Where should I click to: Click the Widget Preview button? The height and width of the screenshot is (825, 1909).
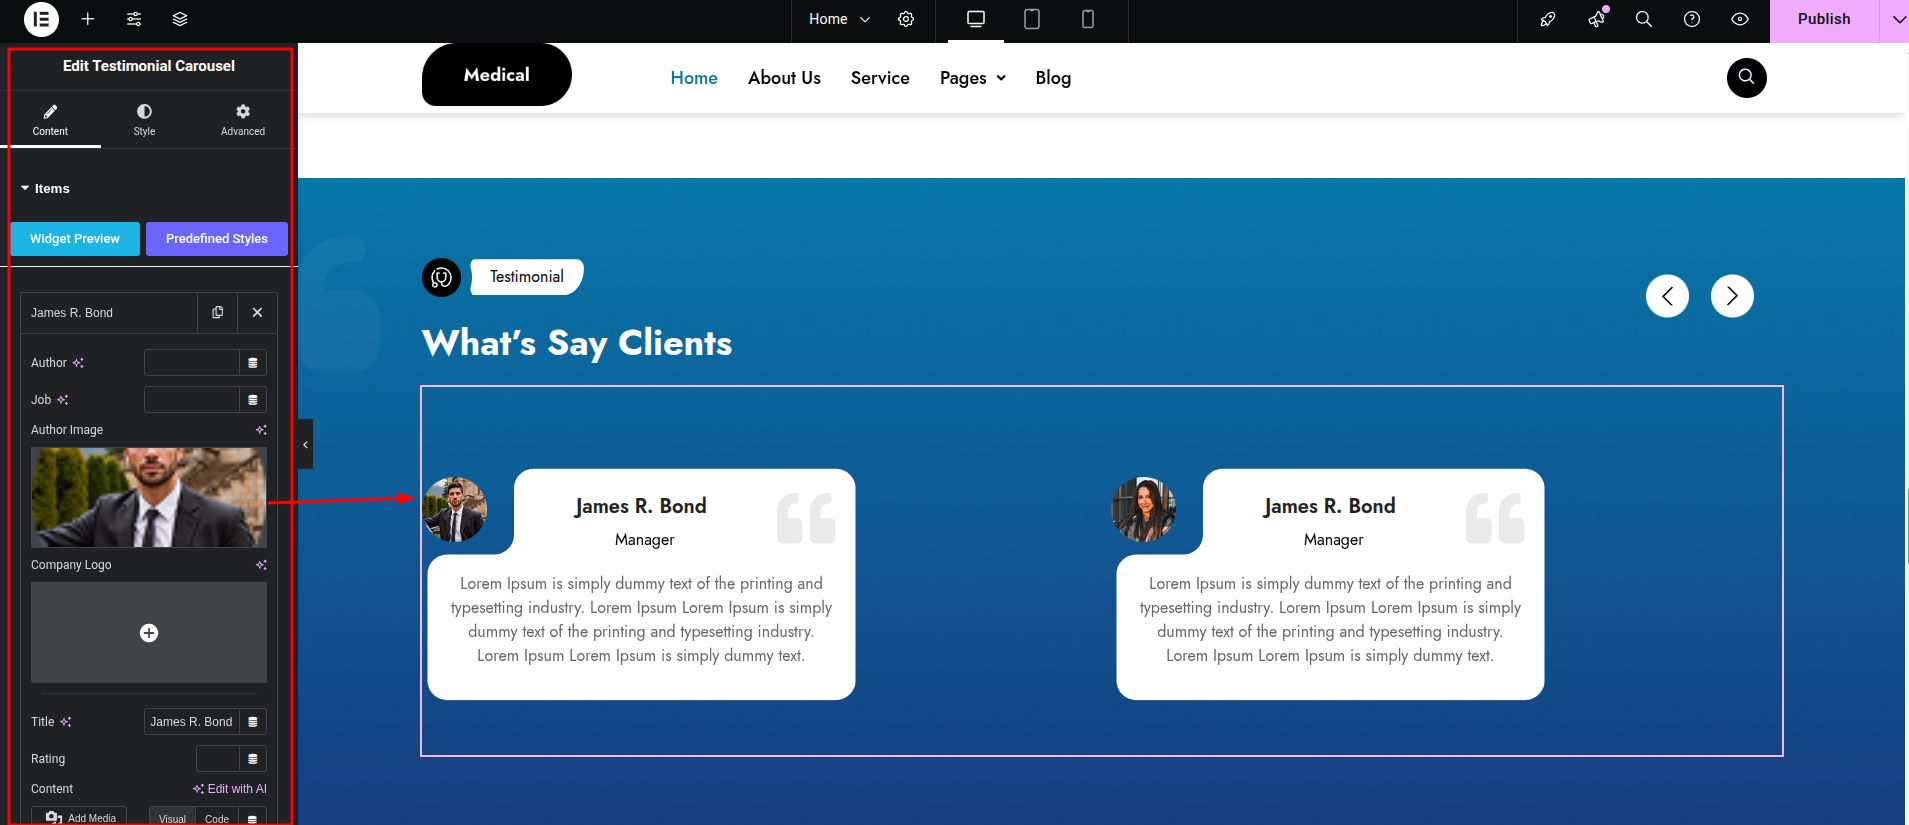tap(75, 239)
